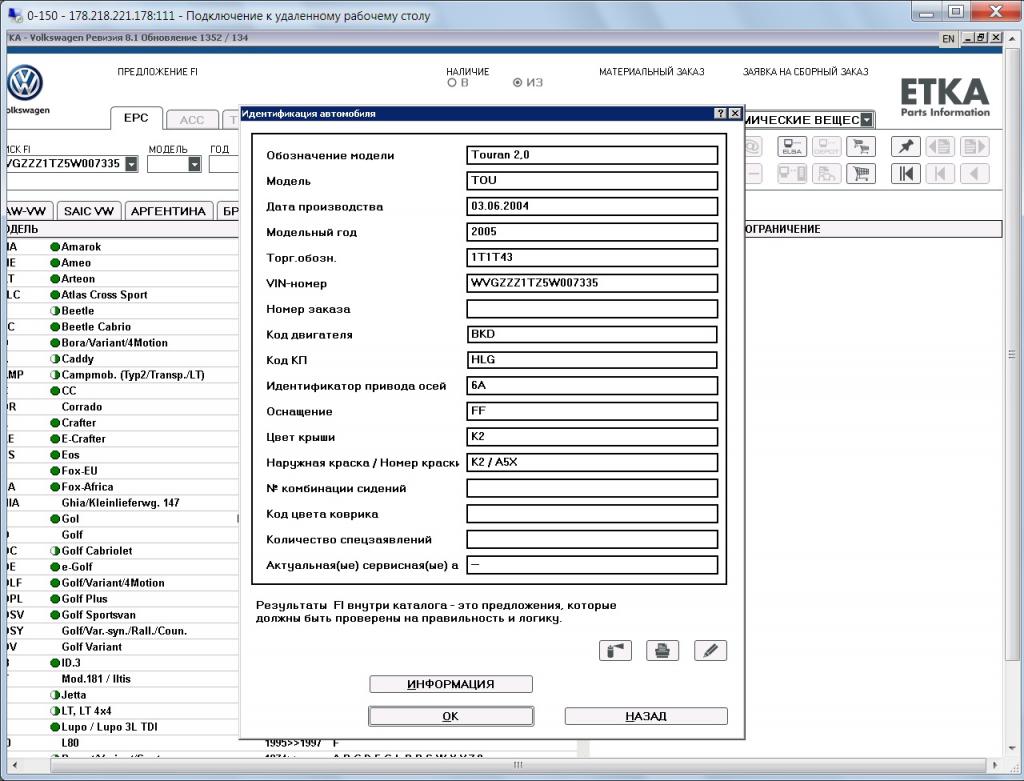
Task: Click the EN language indicator
Action: coord(948,39)
